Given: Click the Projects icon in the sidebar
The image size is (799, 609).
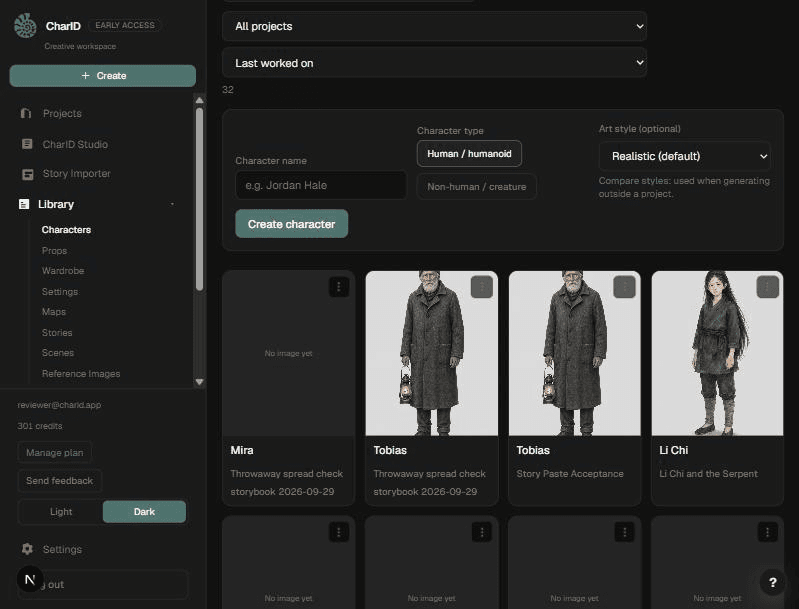Looking at the screenshot, I should tap(26, 113).
